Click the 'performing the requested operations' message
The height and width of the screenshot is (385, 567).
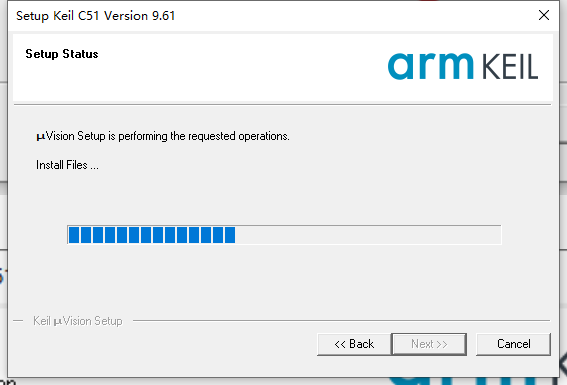click(204, 136)
